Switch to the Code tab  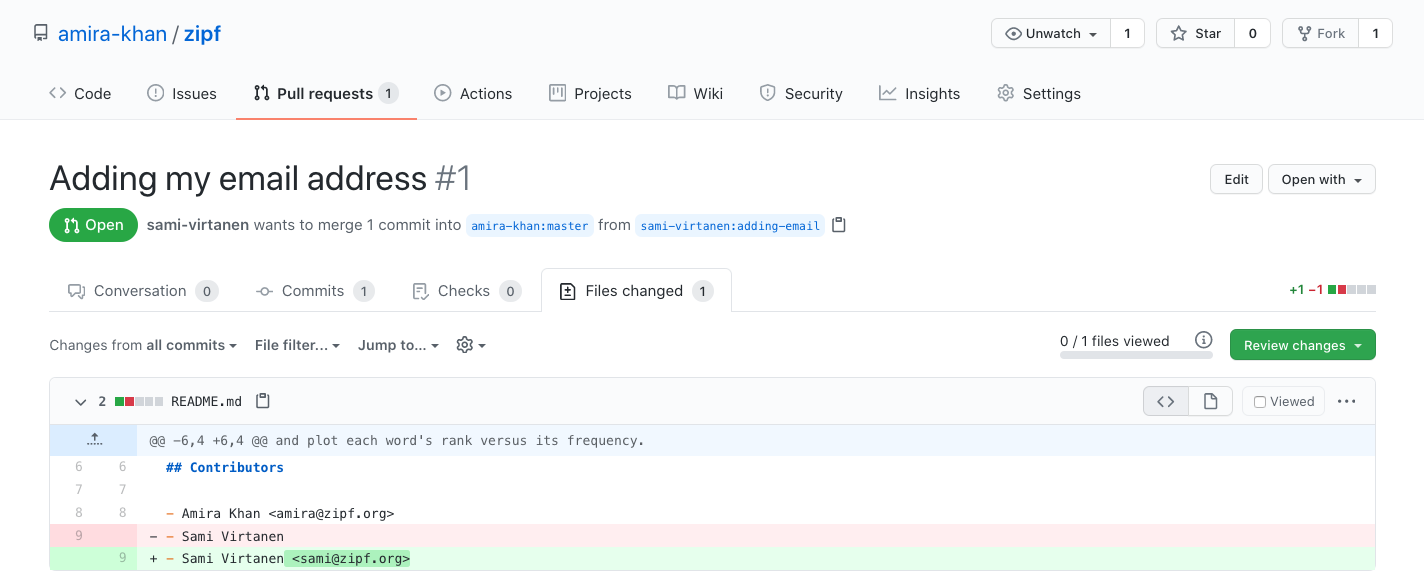(x=80, y=93)
